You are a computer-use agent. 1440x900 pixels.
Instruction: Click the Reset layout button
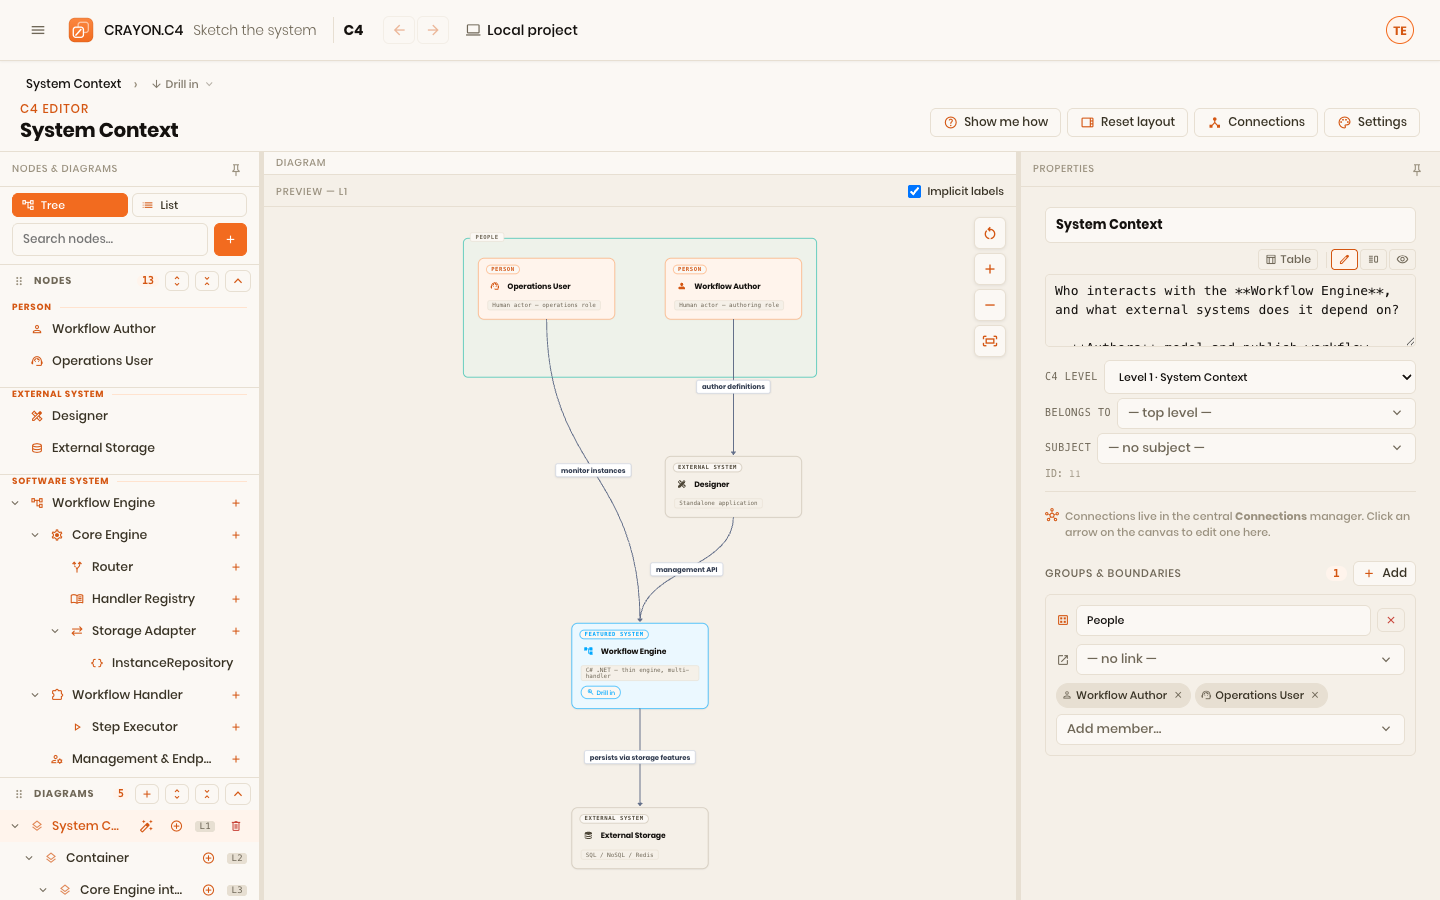pyautogui.click(x=1128, y=122)
